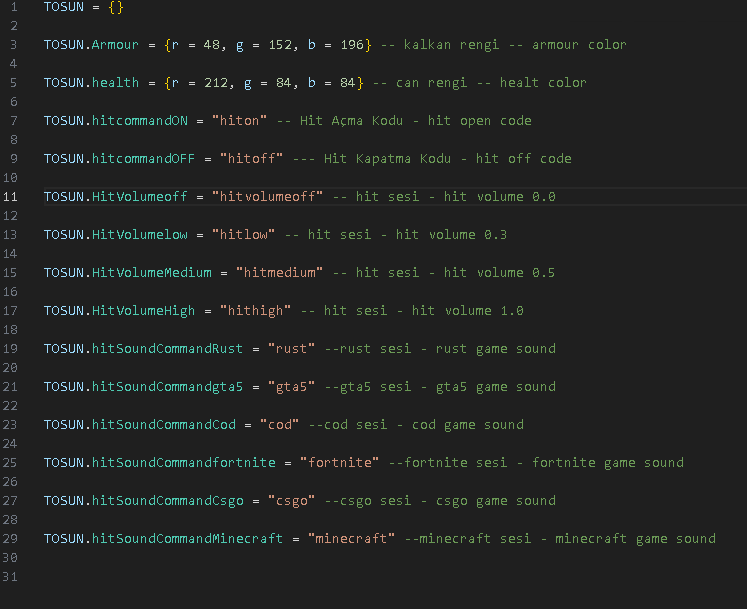Click the "hiton" string value

click(239, 121)
